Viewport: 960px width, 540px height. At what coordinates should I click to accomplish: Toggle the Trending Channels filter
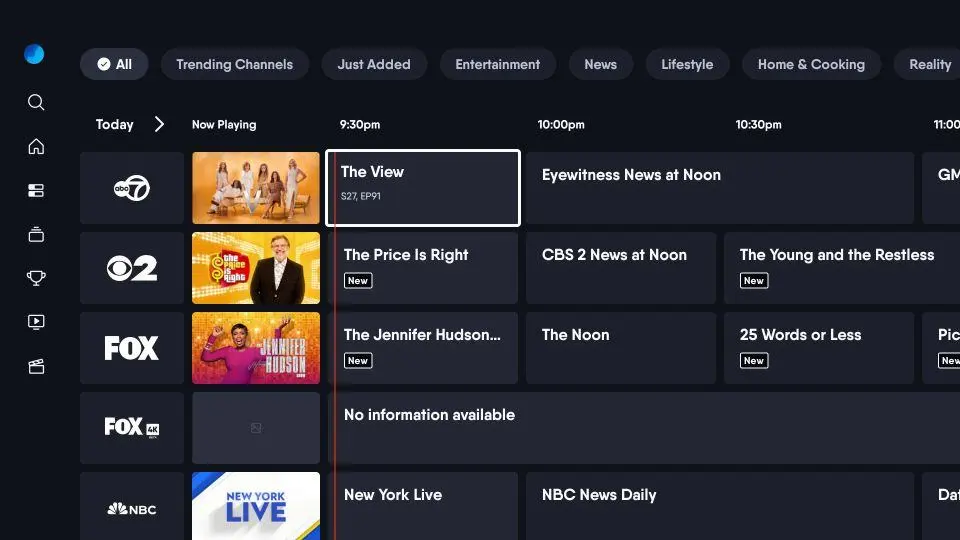pos(234,64)
